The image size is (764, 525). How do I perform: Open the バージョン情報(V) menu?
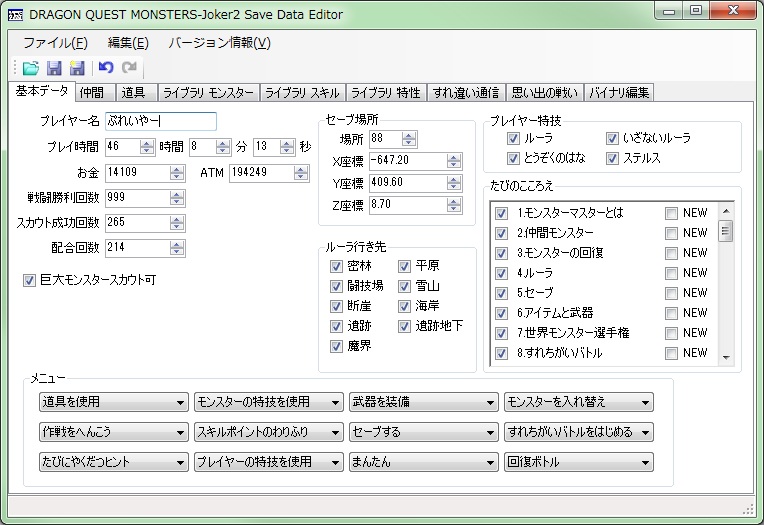(219, 43)
